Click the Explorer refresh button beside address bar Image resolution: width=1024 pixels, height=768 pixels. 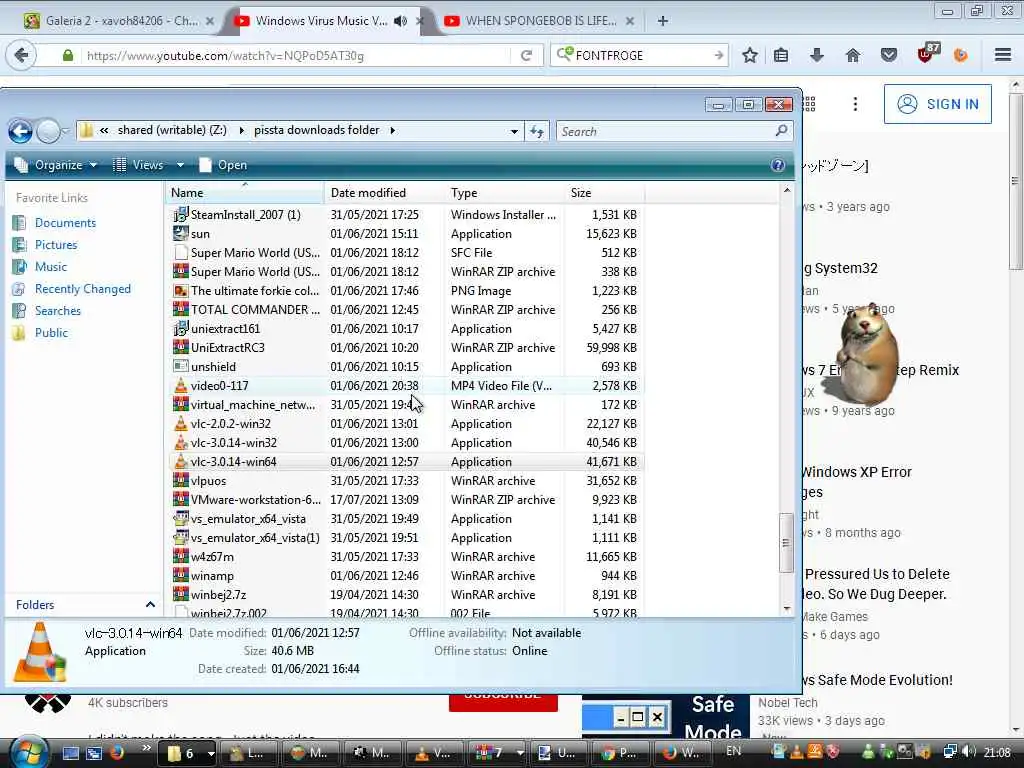click(x=537, y=131)
